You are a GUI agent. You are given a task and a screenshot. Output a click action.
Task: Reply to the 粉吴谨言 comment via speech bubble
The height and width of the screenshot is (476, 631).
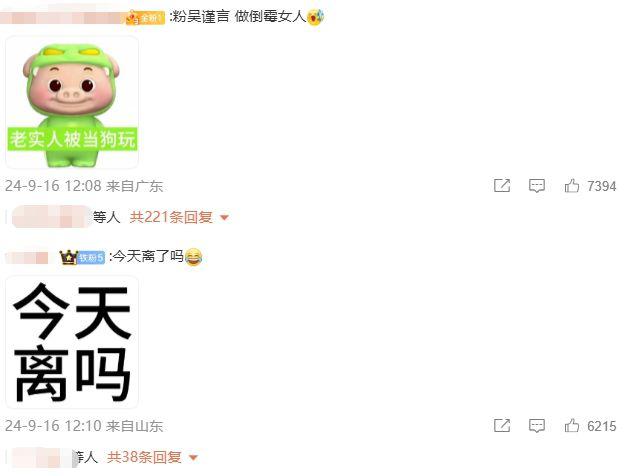[536, 186]
